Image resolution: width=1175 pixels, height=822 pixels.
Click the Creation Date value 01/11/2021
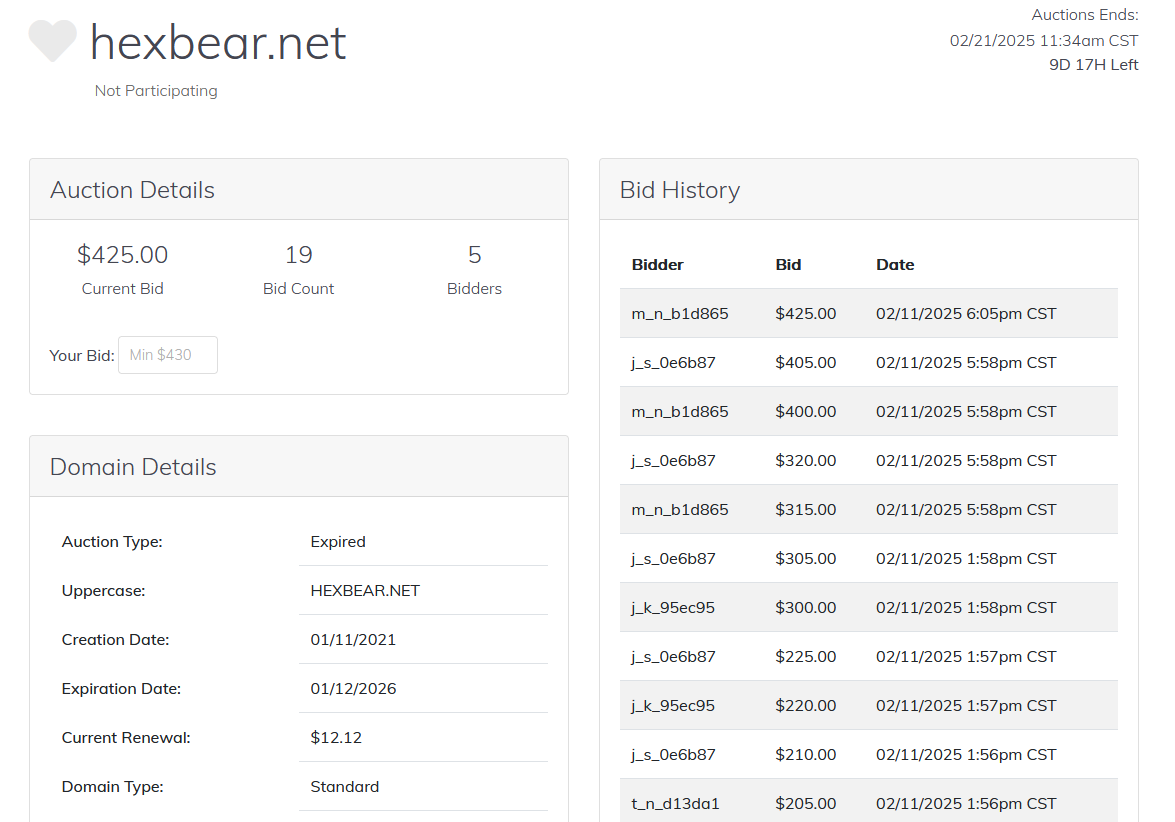tap(353, 640)
